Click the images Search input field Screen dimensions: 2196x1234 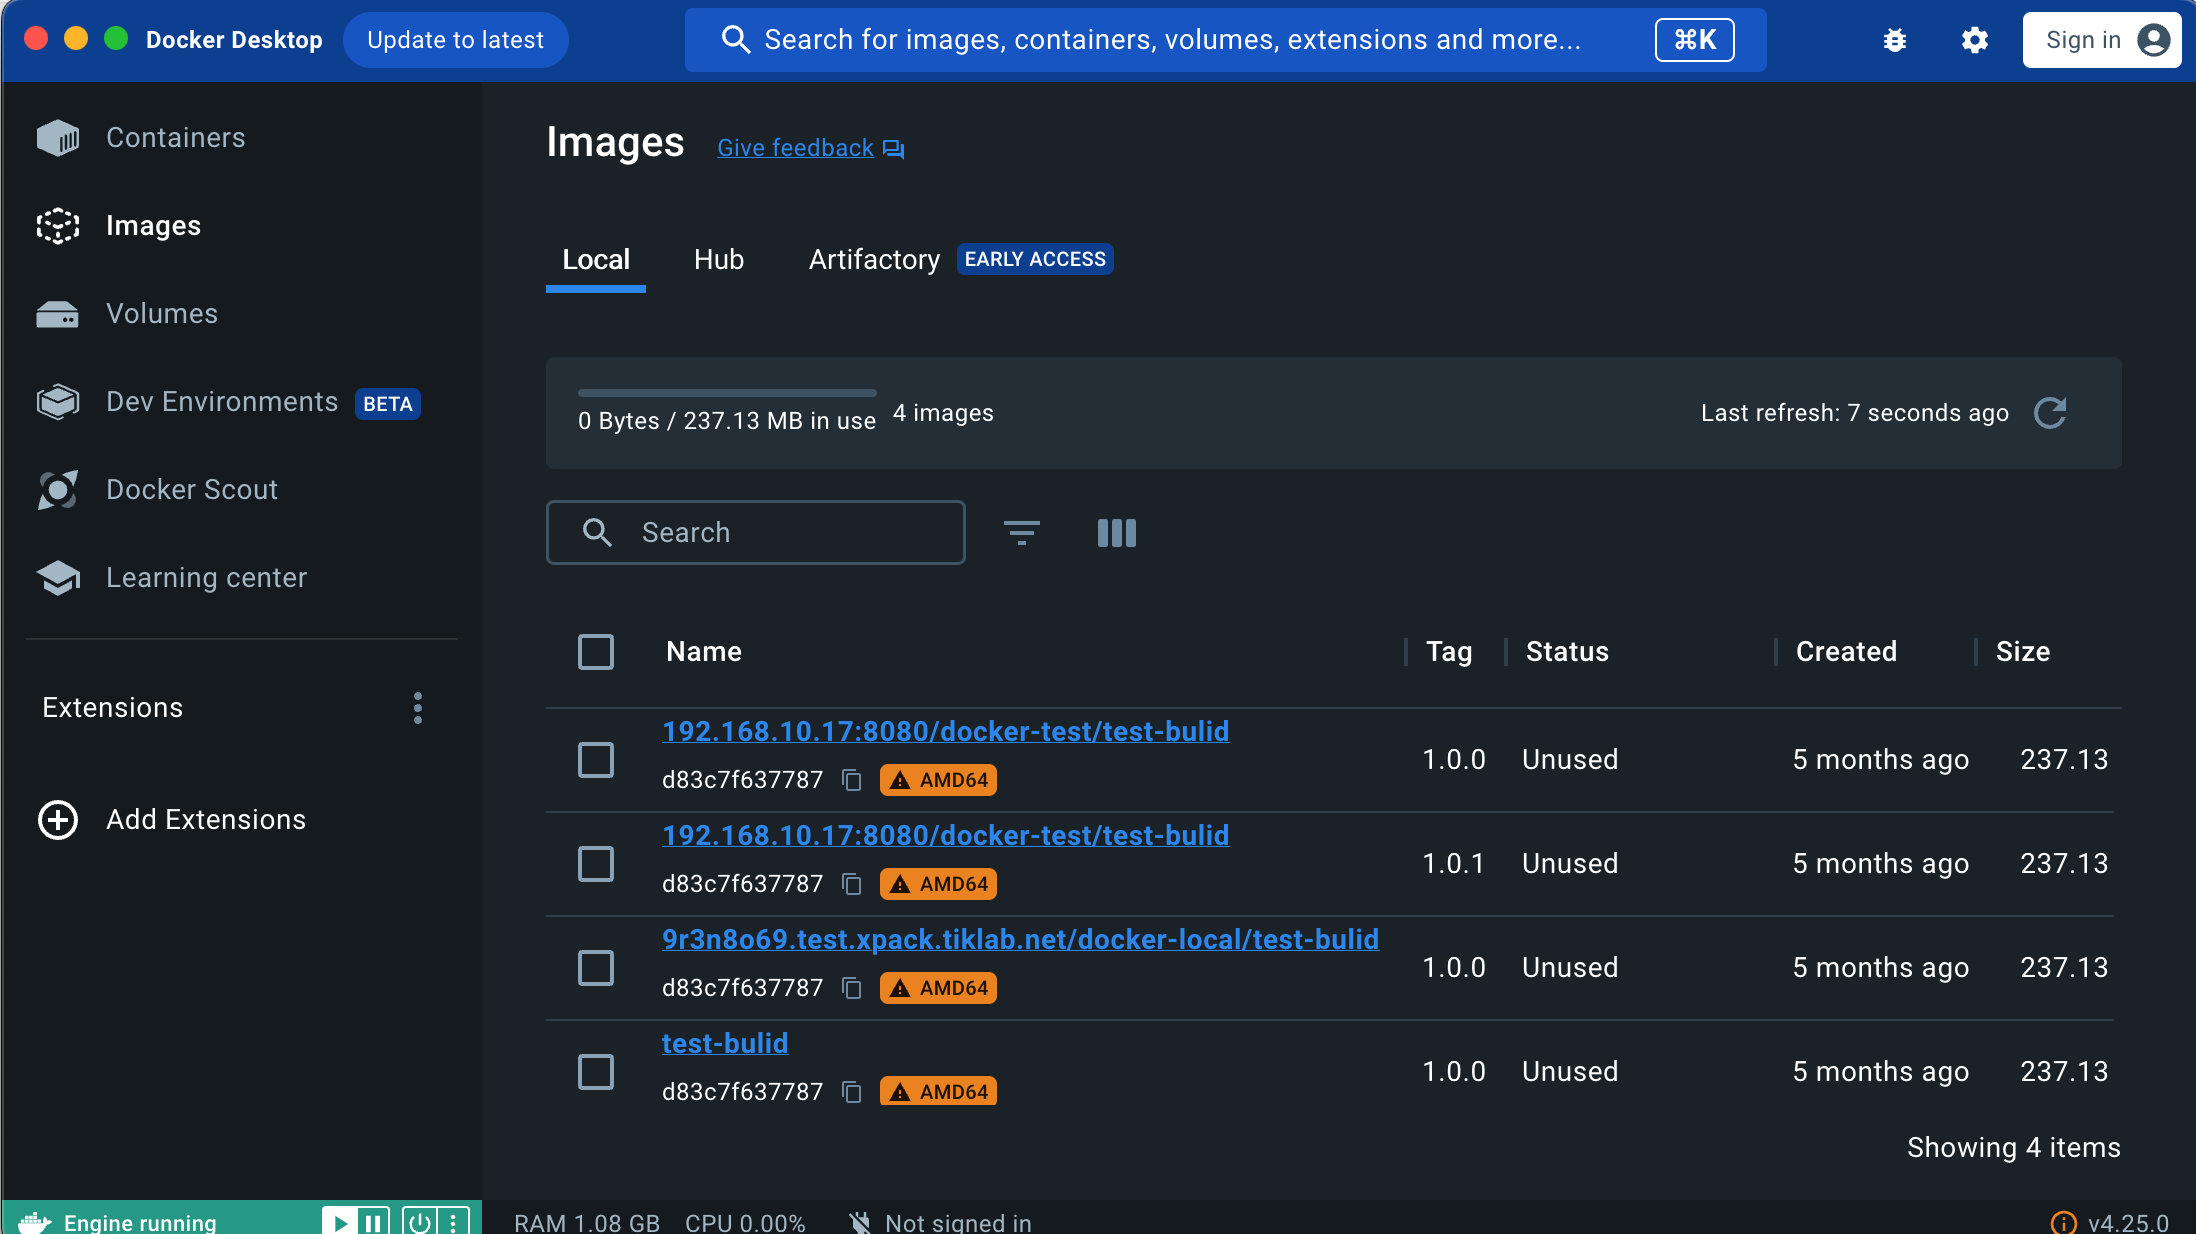pos(756,532)
